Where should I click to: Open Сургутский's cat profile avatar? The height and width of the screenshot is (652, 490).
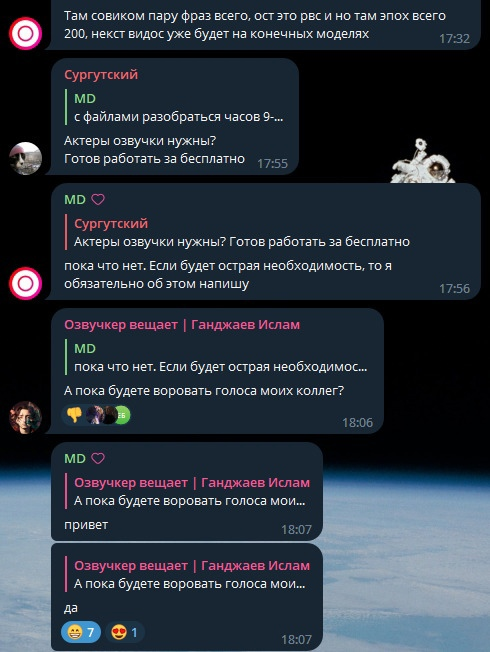25,158
